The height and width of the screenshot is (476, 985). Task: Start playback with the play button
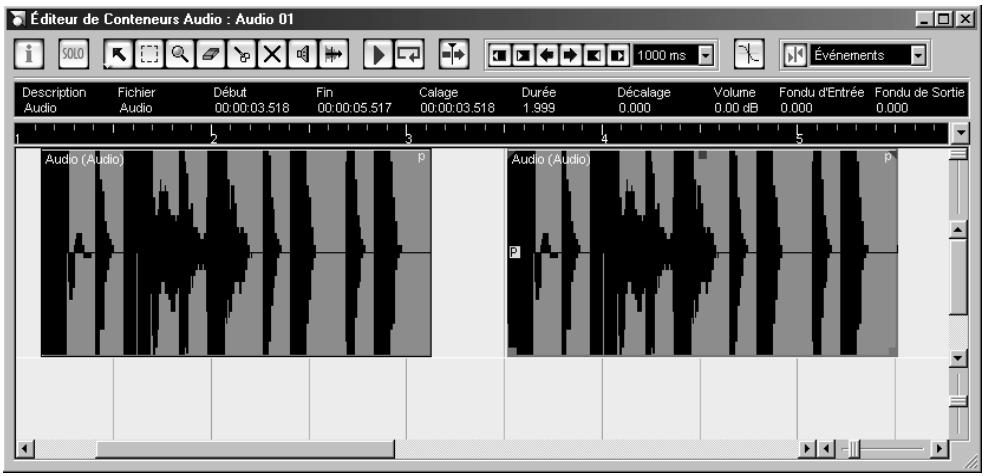point(378,55)
